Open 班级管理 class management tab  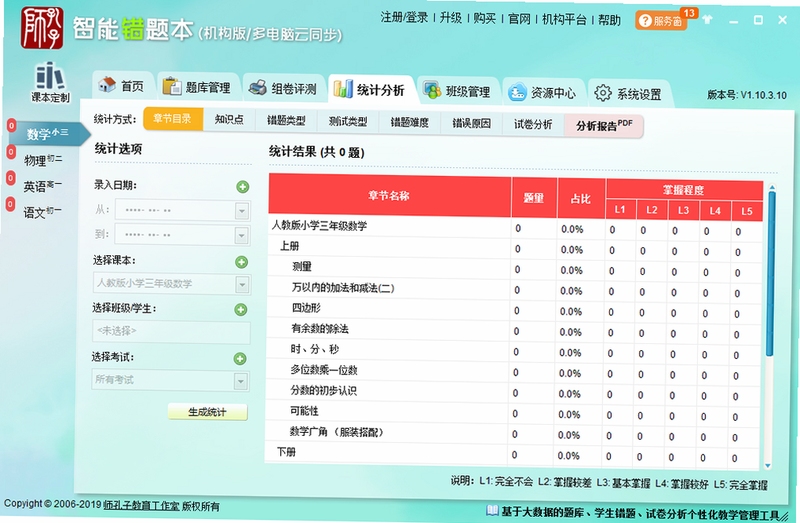pos(457,91)
